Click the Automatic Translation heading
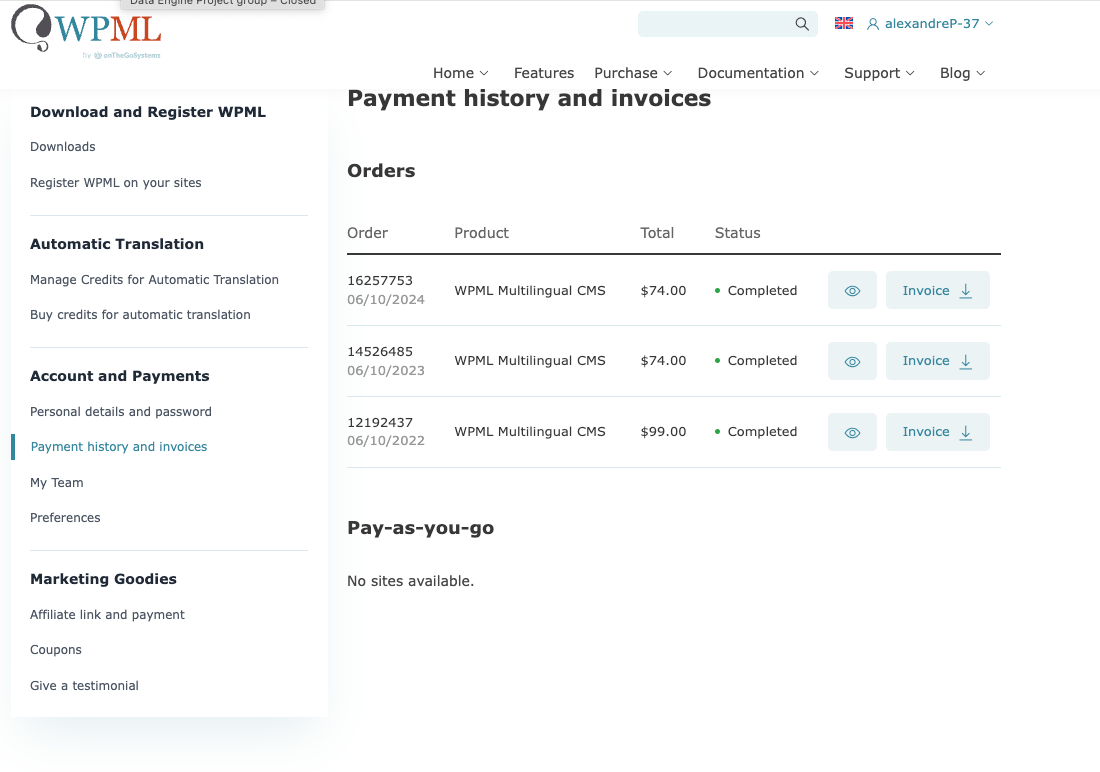Image resolution: width=1100 pixels, height=772 pixels. (117, 244)
